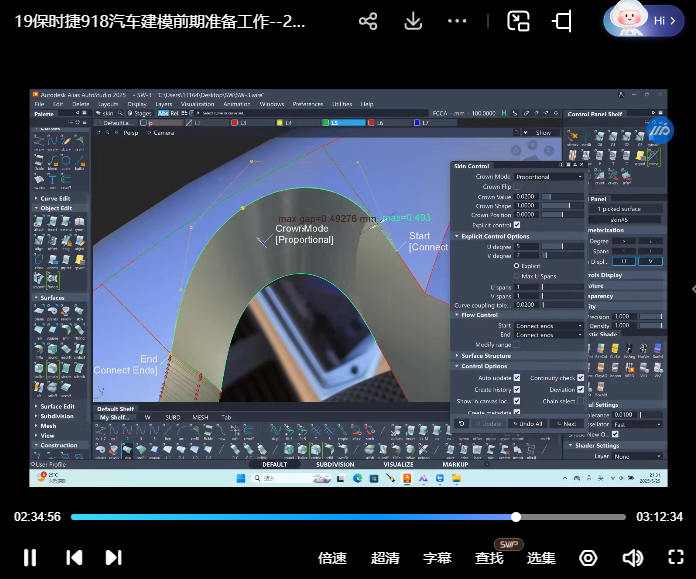The width and height of the screenshot is (696, 579).
Task: Toggle the Explicit control checkbox
Action: tap(517, 226)
